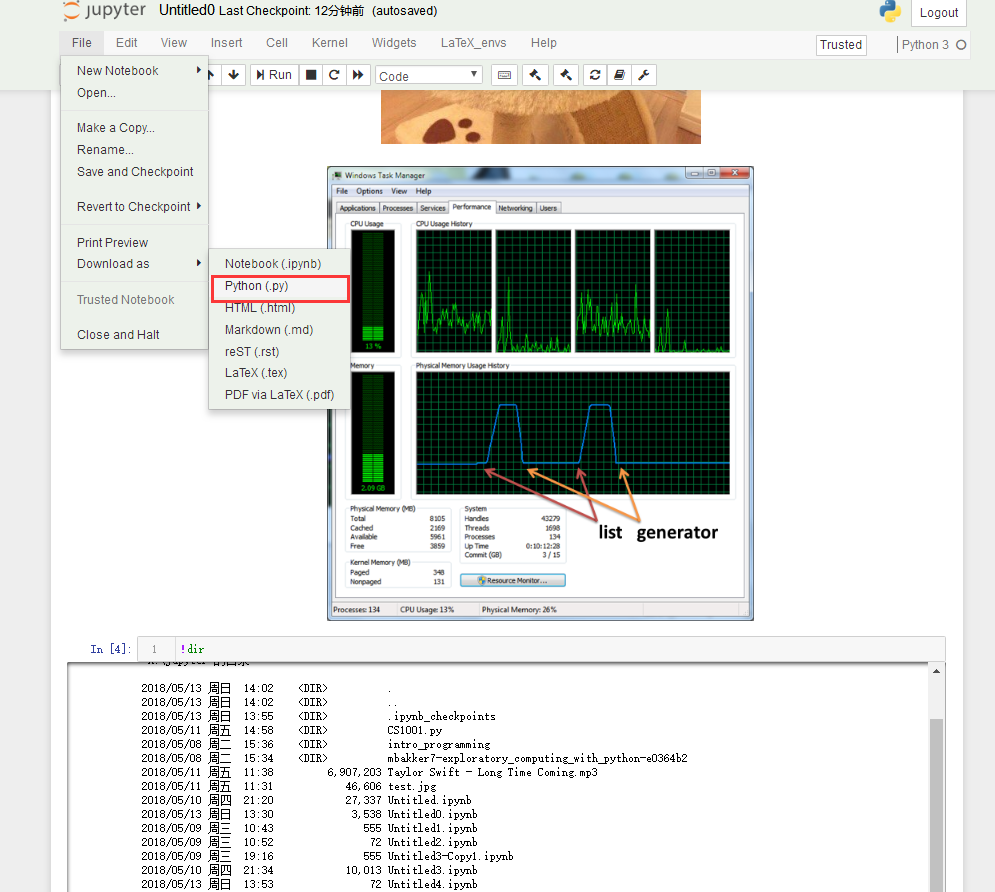Click the move cell down arrow
The image size is (995, 892).
[x=234, y=75]
